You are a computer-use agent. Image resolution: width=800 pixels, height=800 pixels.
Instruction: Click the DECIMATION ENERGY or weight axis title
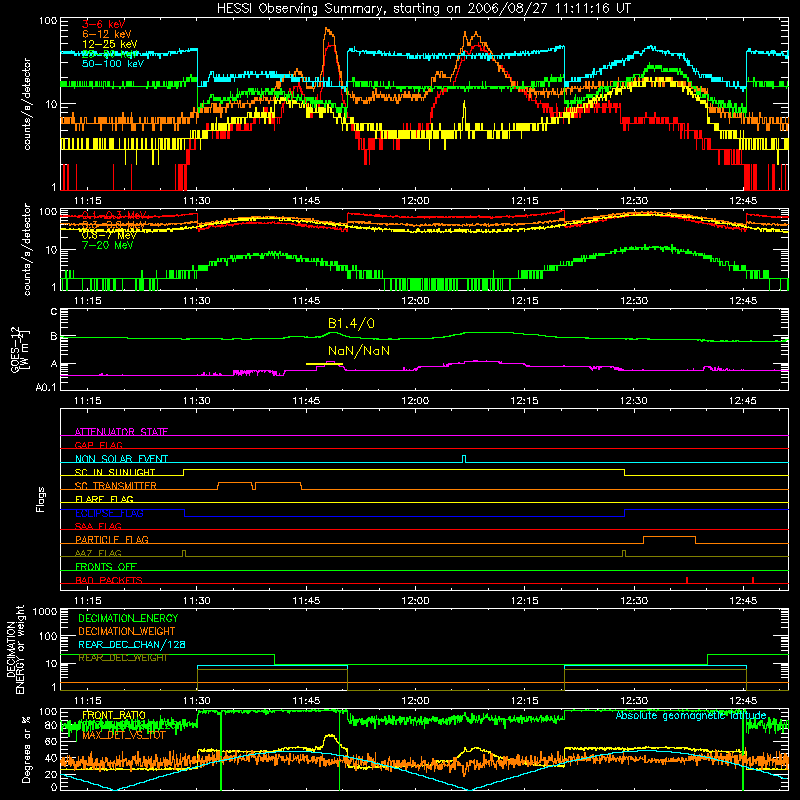(15, 649)
